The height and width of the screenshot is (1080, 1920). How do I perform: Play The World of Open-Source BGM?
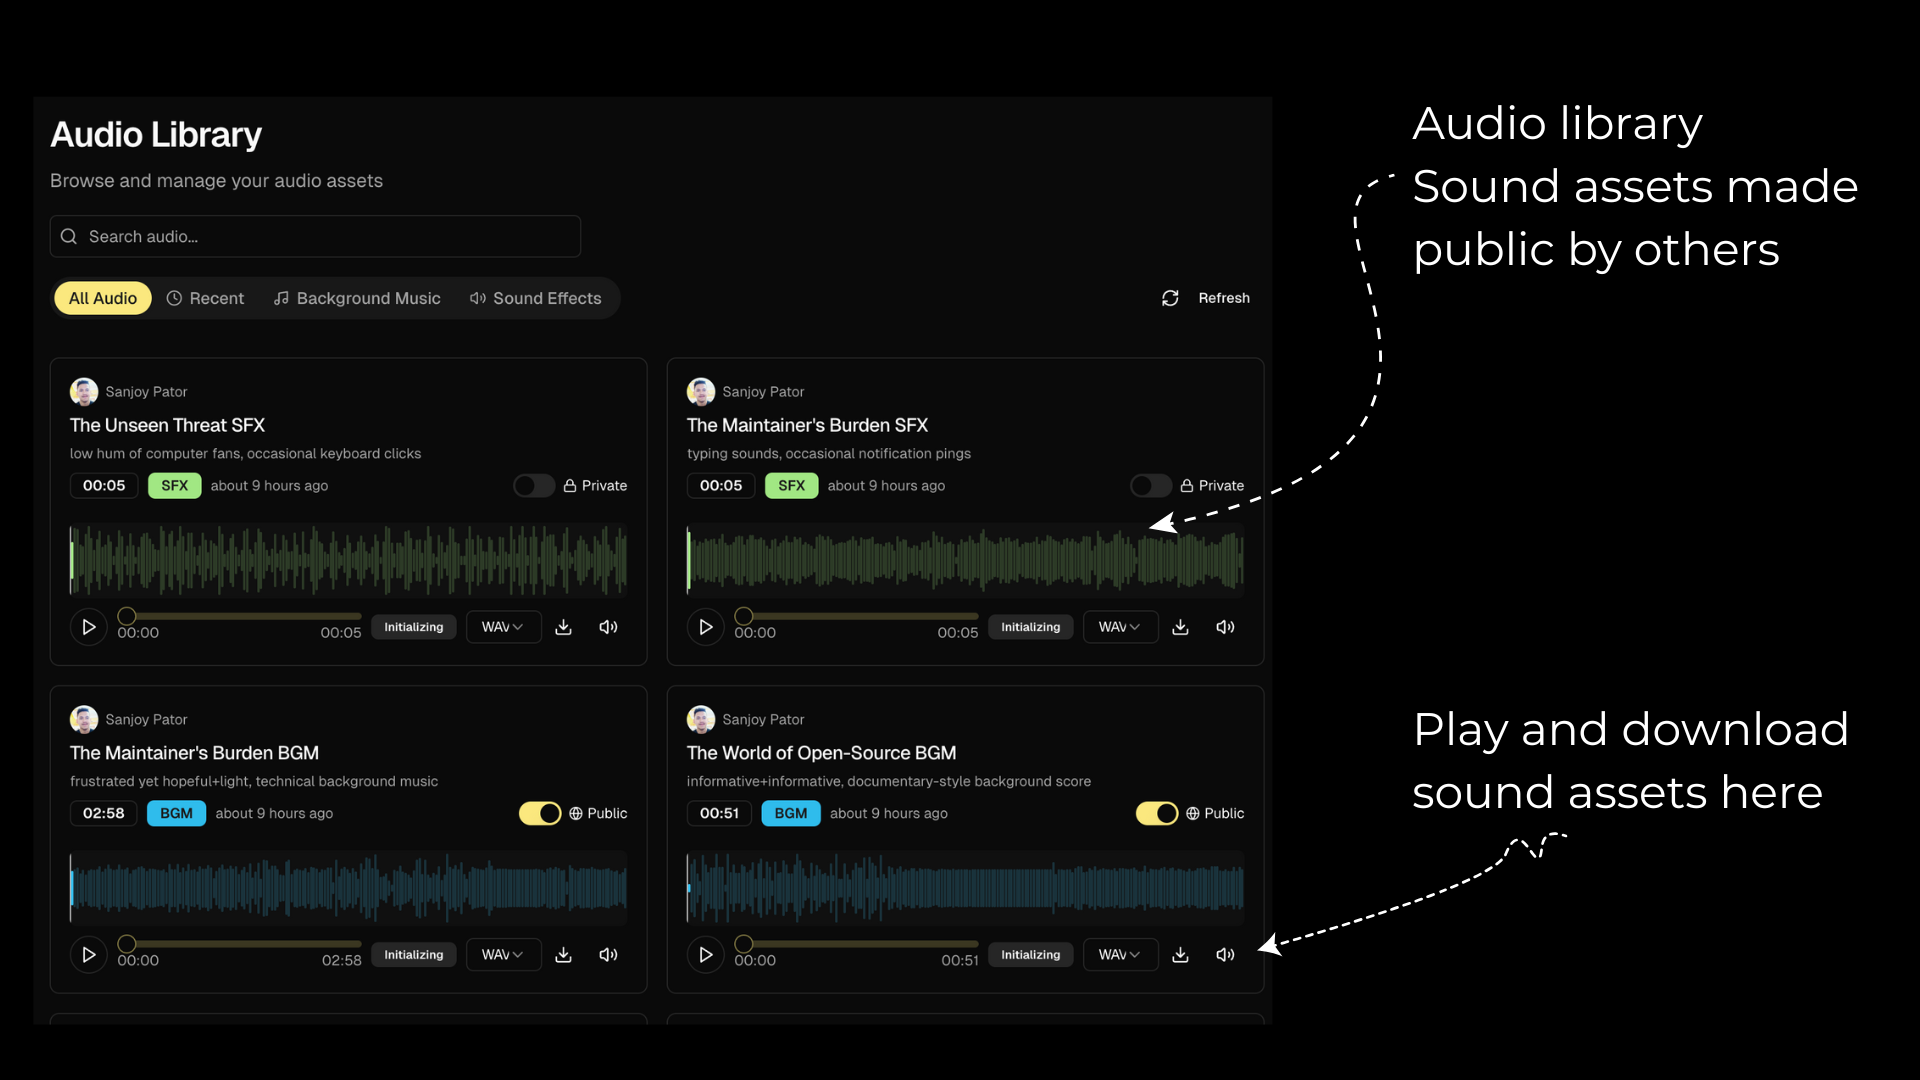tap(705, 955)
